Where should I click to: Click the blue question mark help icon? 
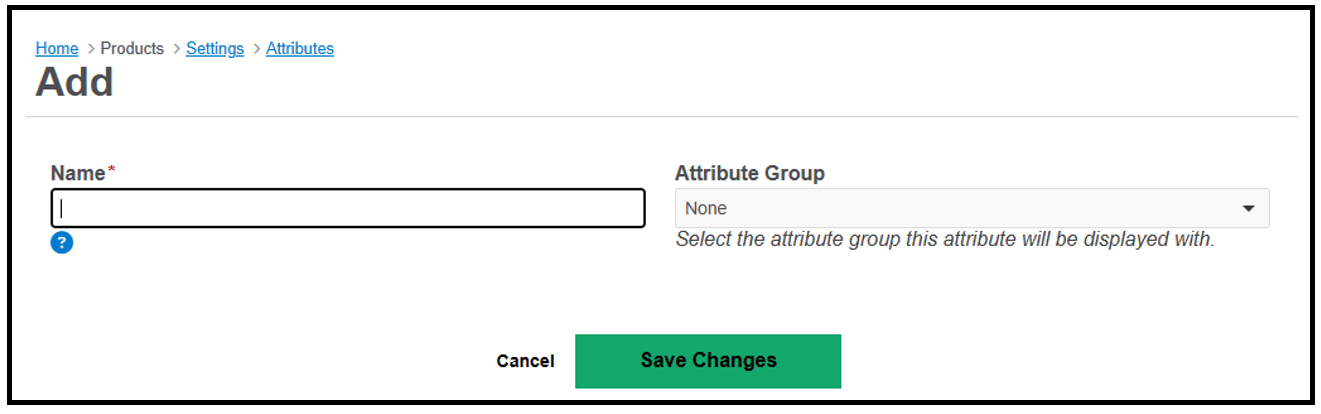pos(62,242)
